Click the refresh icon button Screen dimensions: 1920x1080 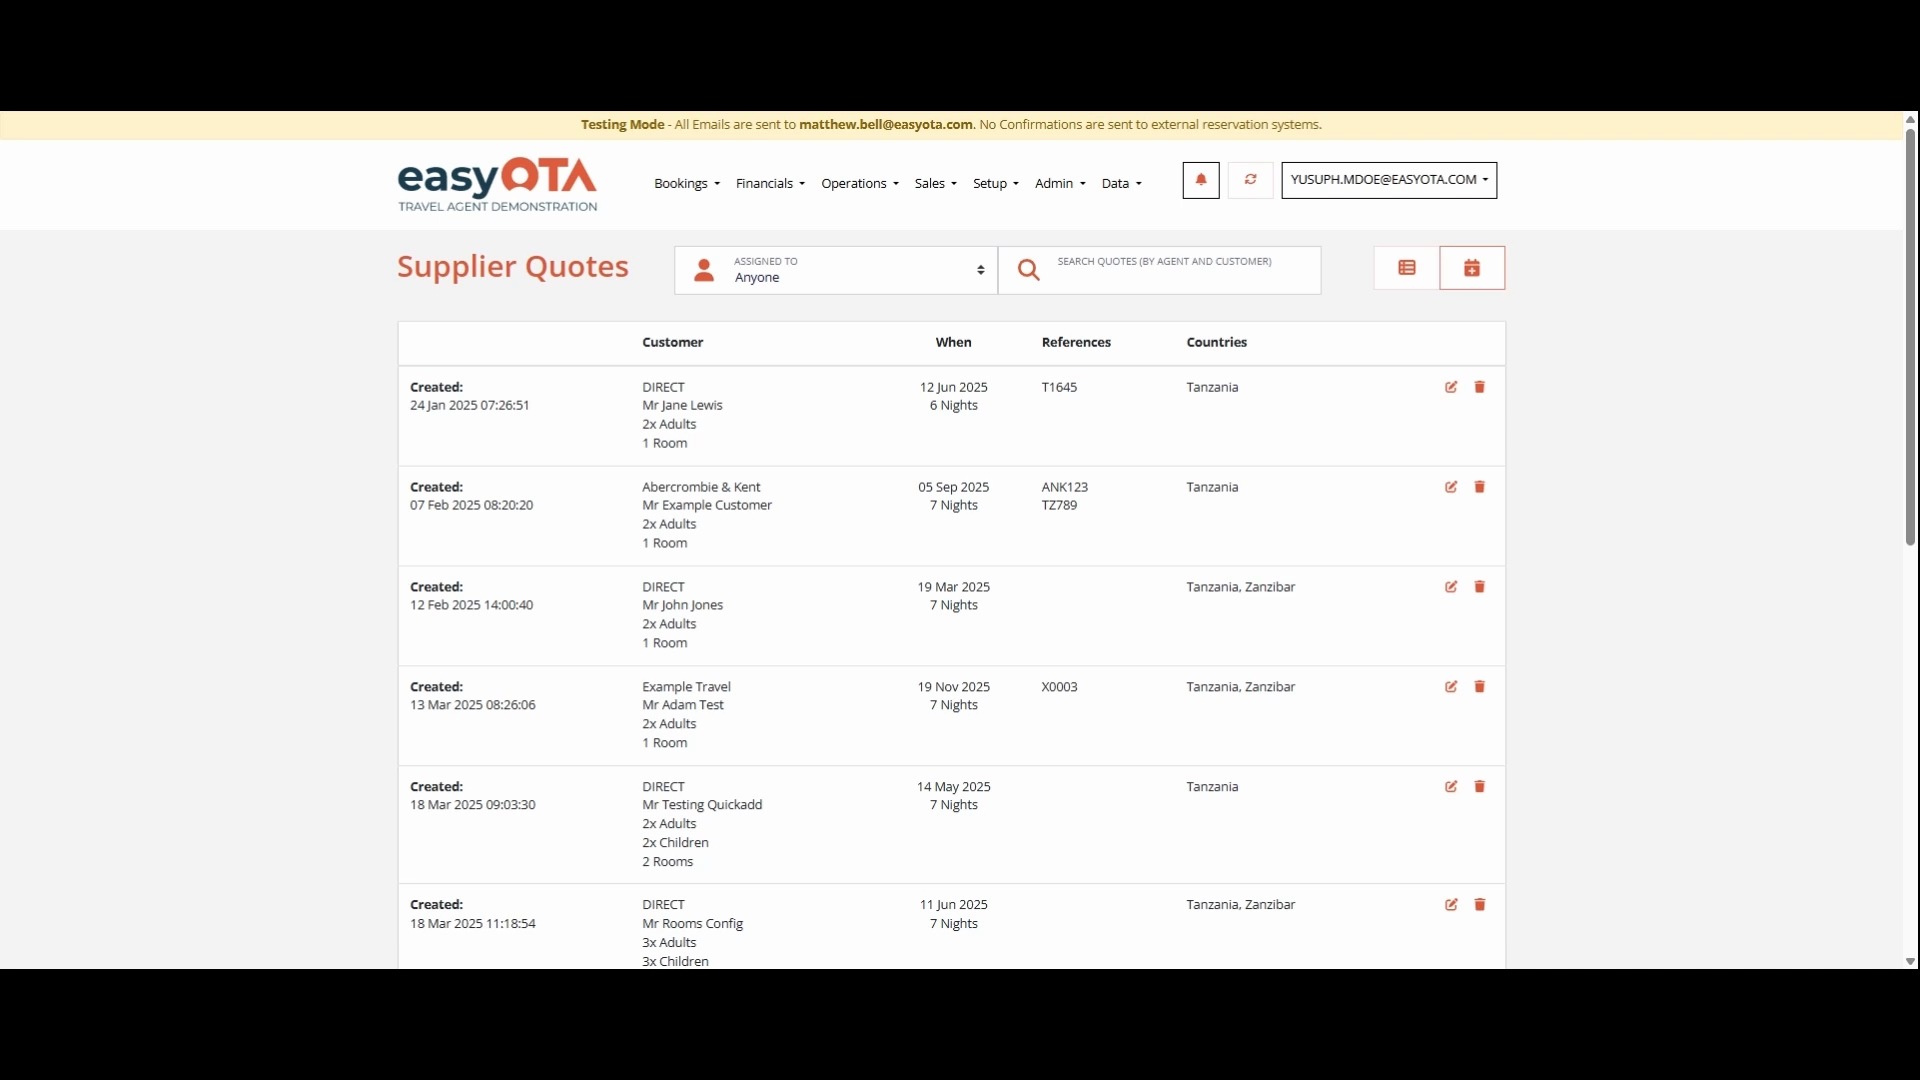[x=1250, y=180]
